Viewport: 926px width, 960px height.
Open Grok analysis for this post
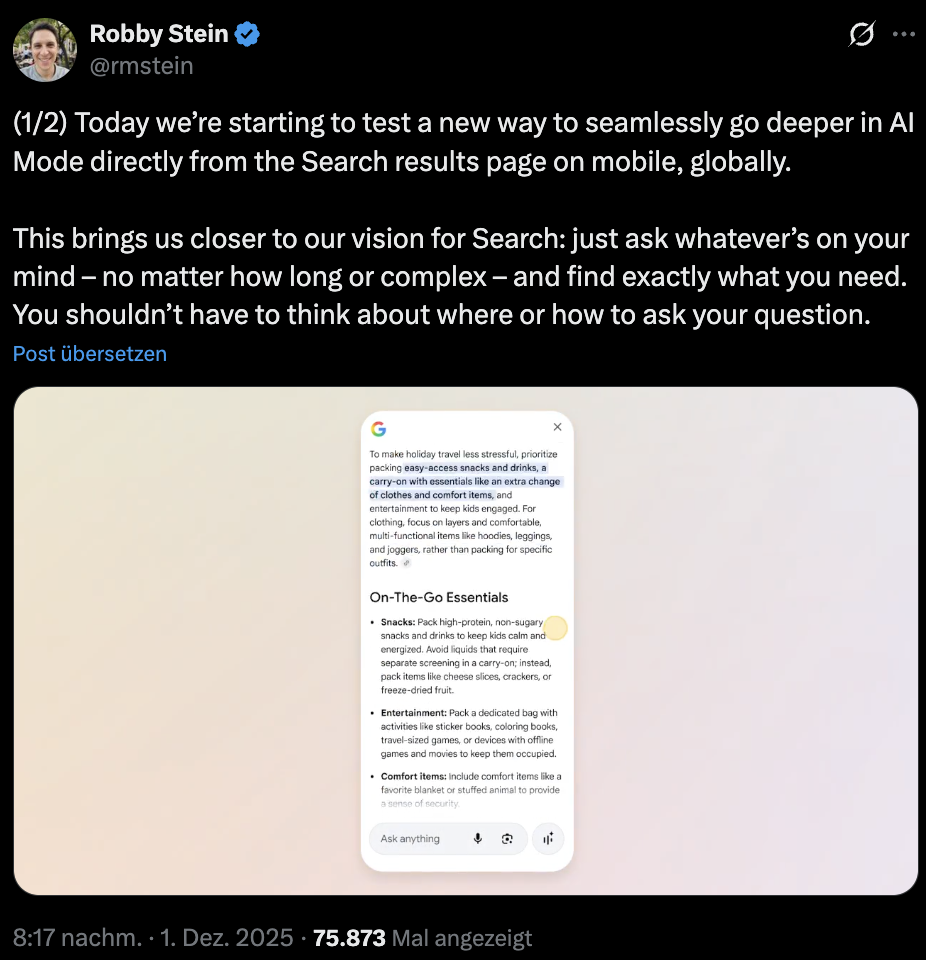(x=861, y=33)
